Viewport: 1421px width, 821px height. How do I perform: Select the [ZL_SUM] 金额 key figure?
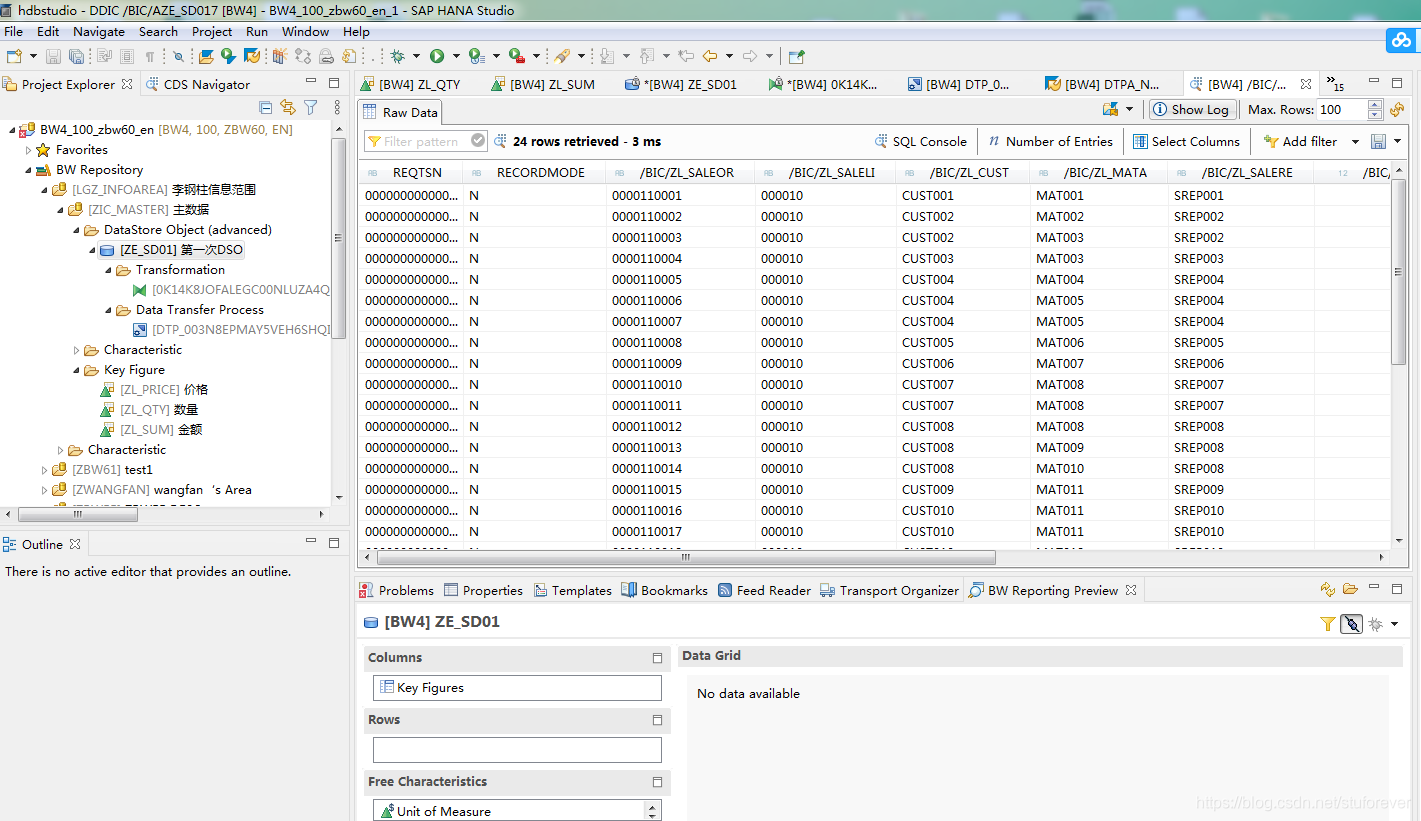point(151,430)
